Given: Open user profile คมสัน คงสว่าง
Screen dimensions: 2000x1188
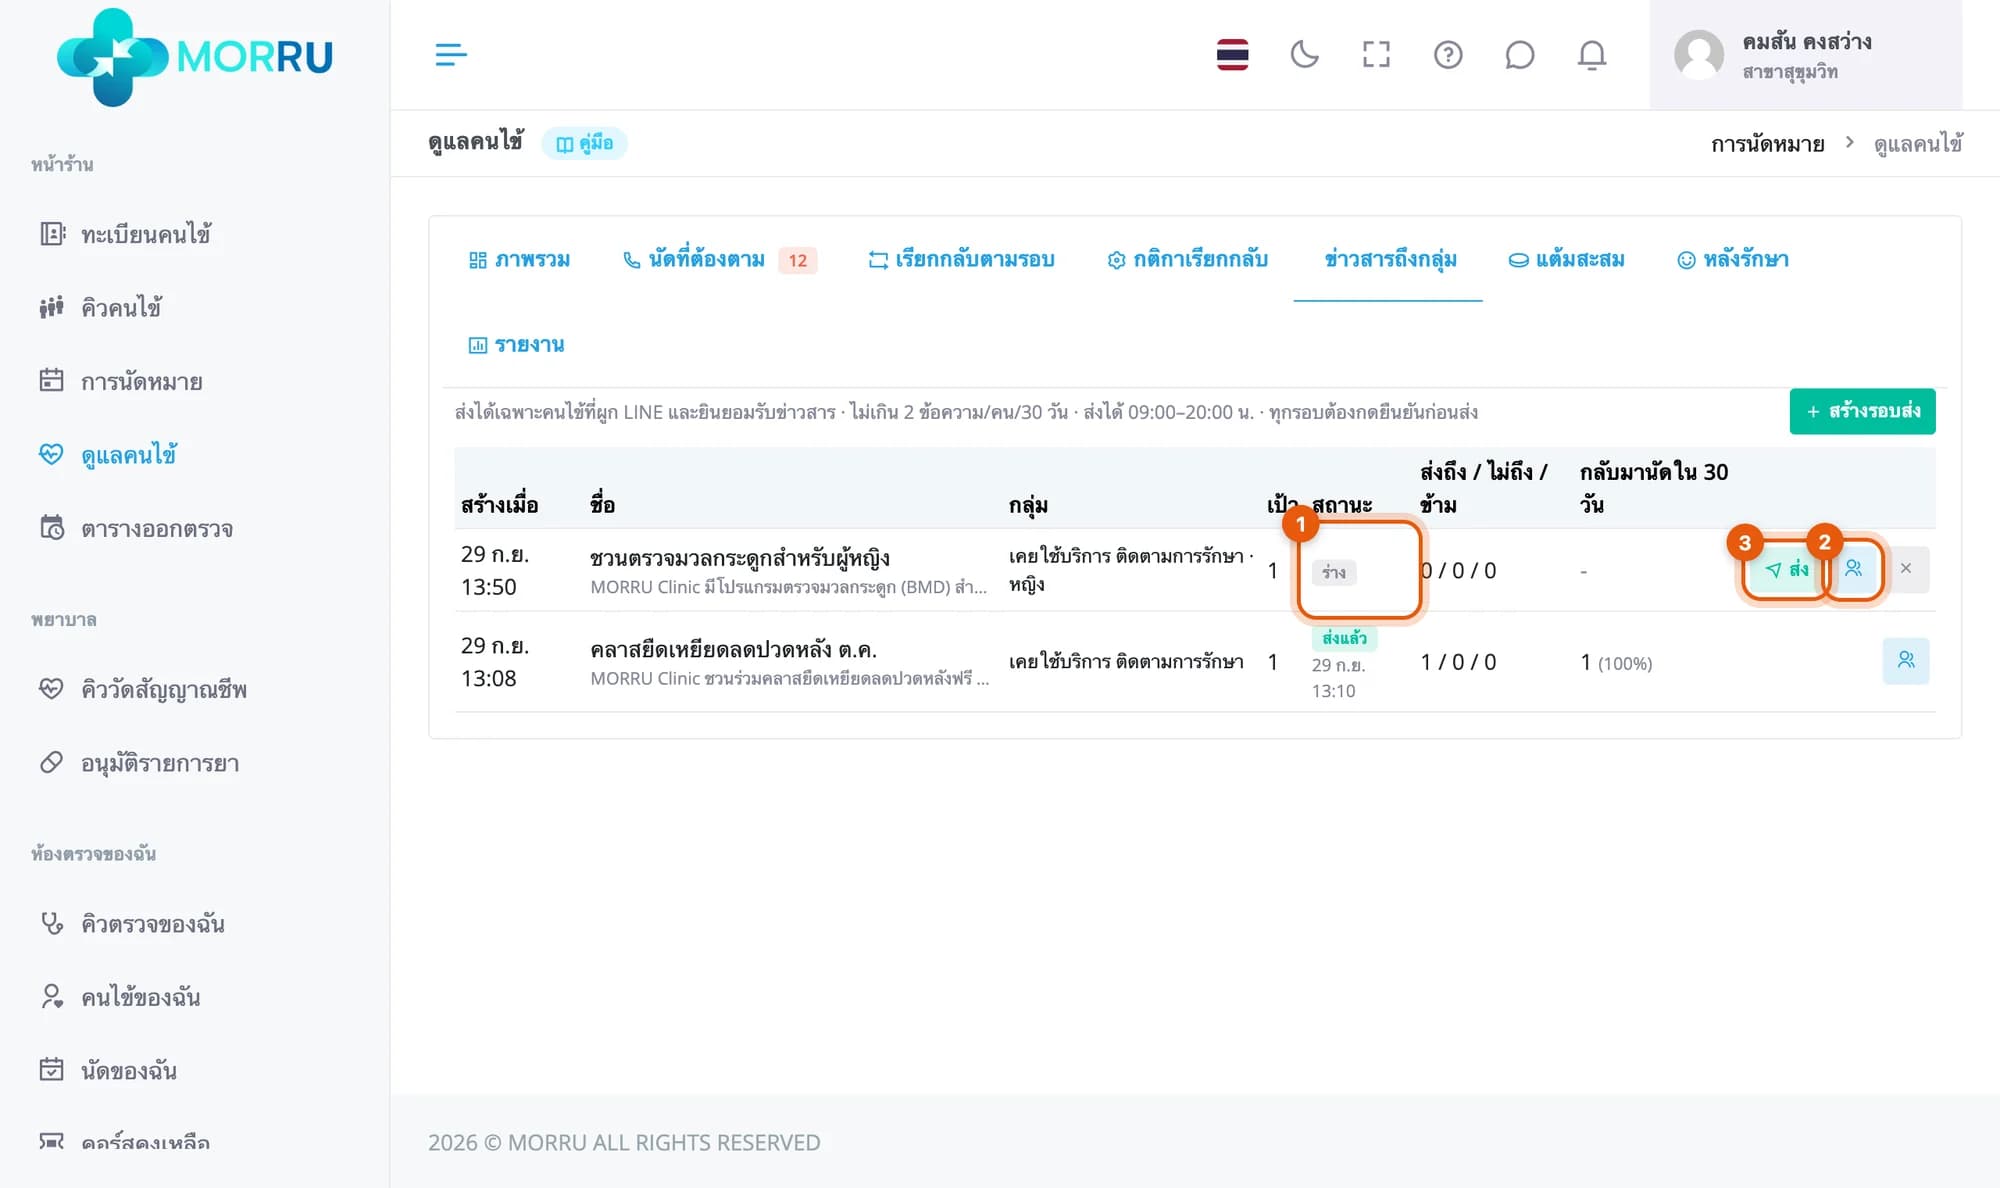Looking at the screenshot, I should click(1805, 55).
